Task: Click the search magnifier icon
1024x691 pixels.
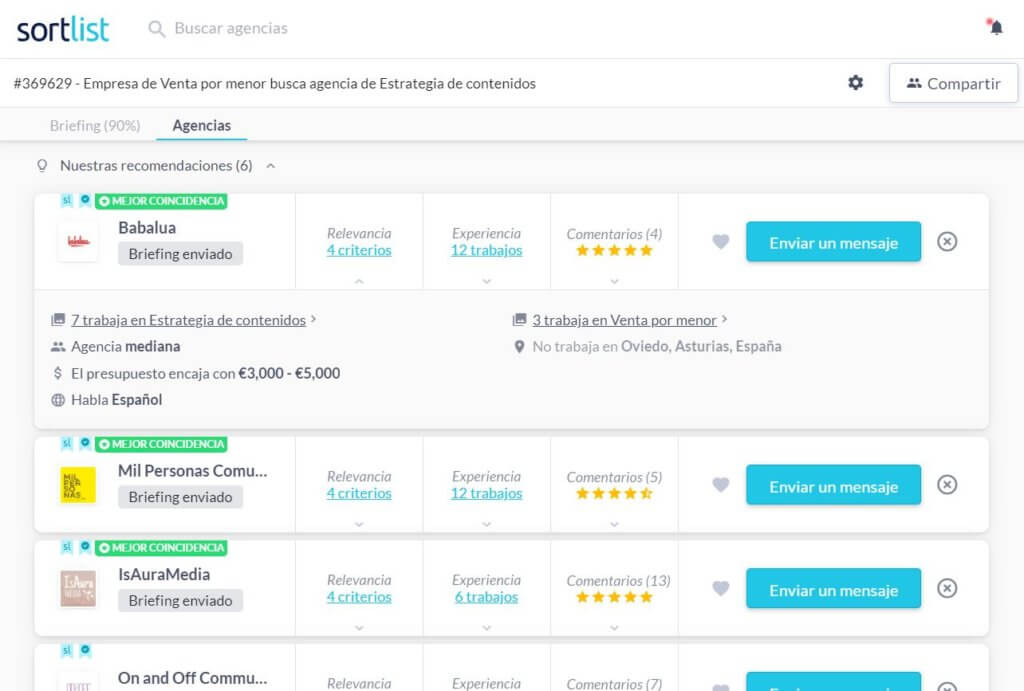Action: [x=156, y=29]
